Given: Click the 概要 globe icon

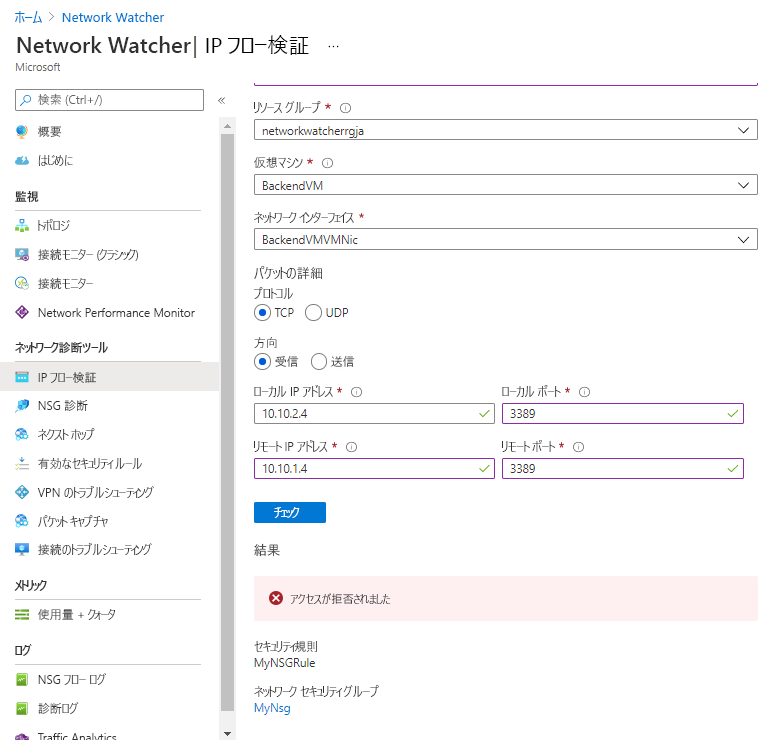Looking at the screenshot, I should coord(22,132).
